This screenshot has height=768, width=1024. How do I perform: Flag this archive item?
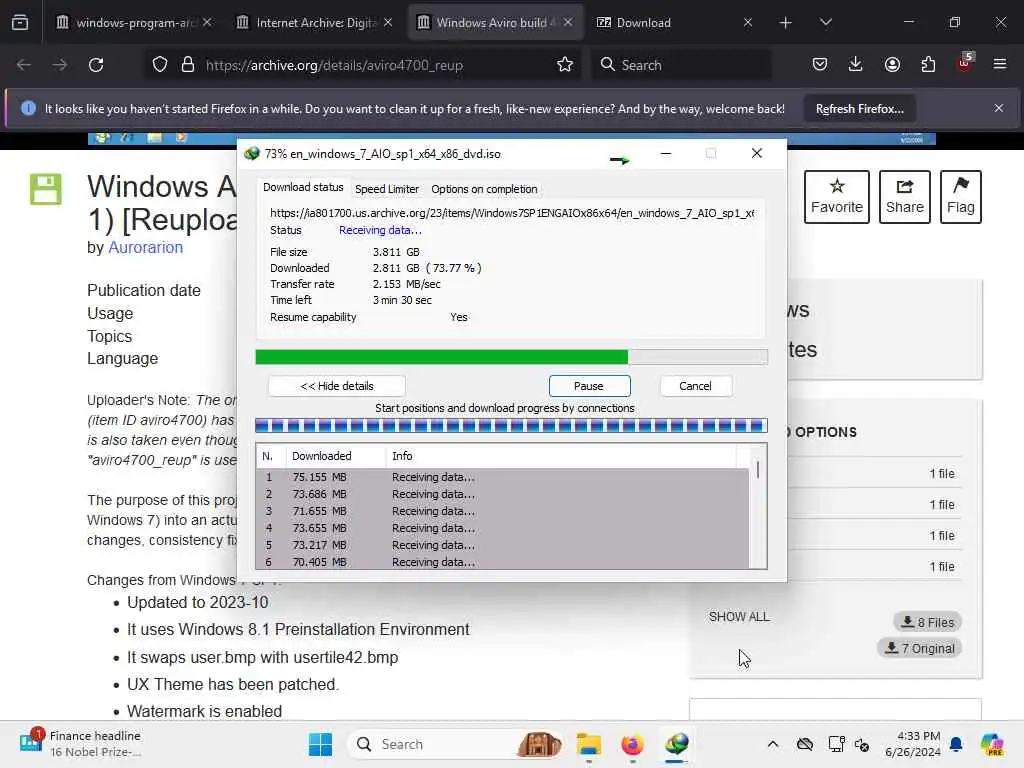pyautogui.click(x=961, y=197)
